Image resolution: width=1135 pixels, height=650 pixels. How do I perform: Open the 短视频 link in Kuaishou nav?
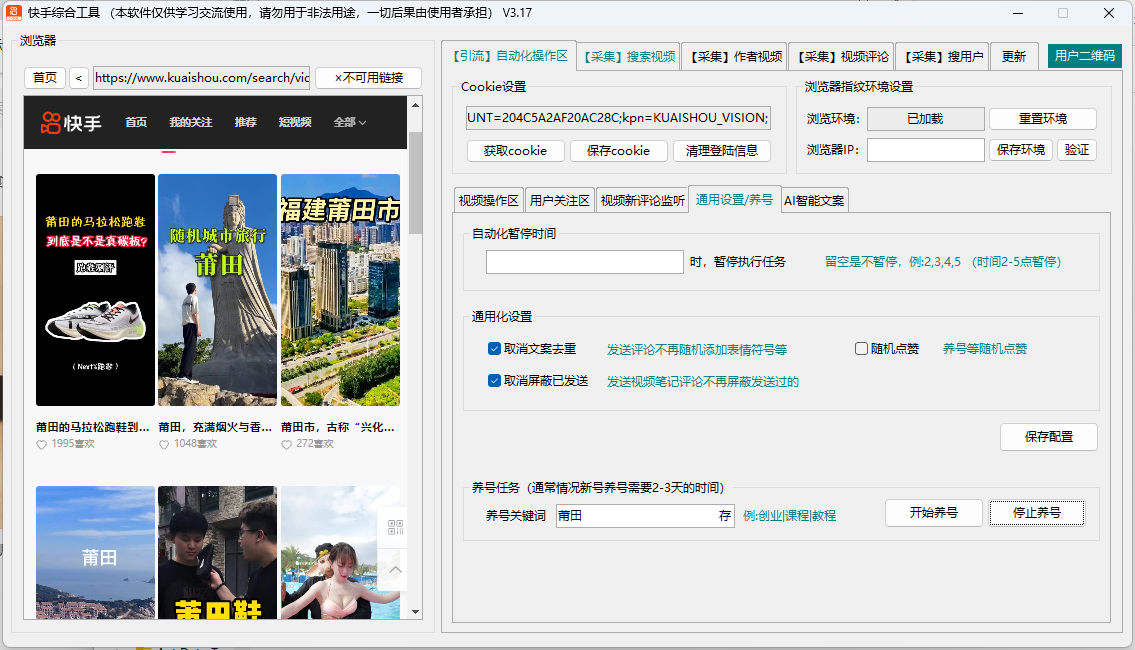pyautogui.click(x=295, y=122)
